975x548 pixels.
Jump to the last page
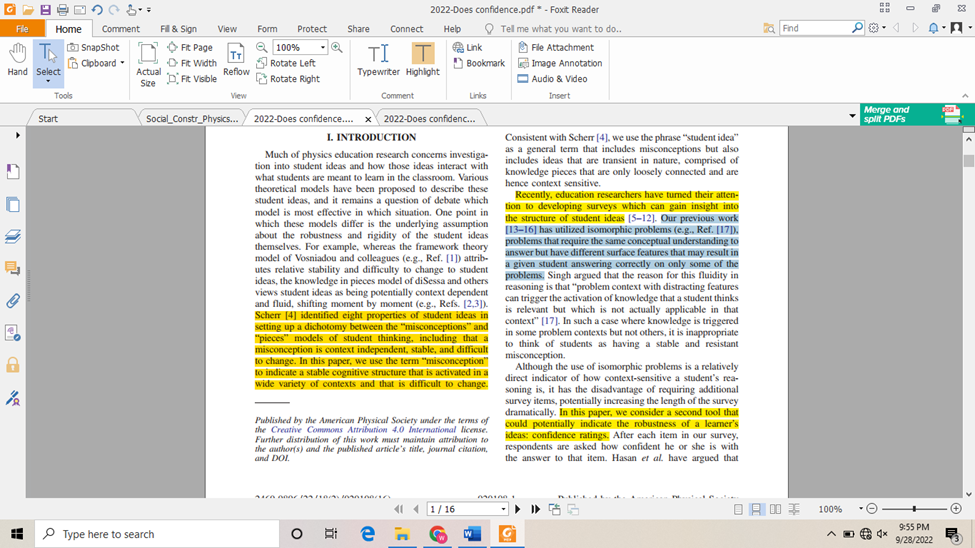pyautogui.click(x=535, y=509)
